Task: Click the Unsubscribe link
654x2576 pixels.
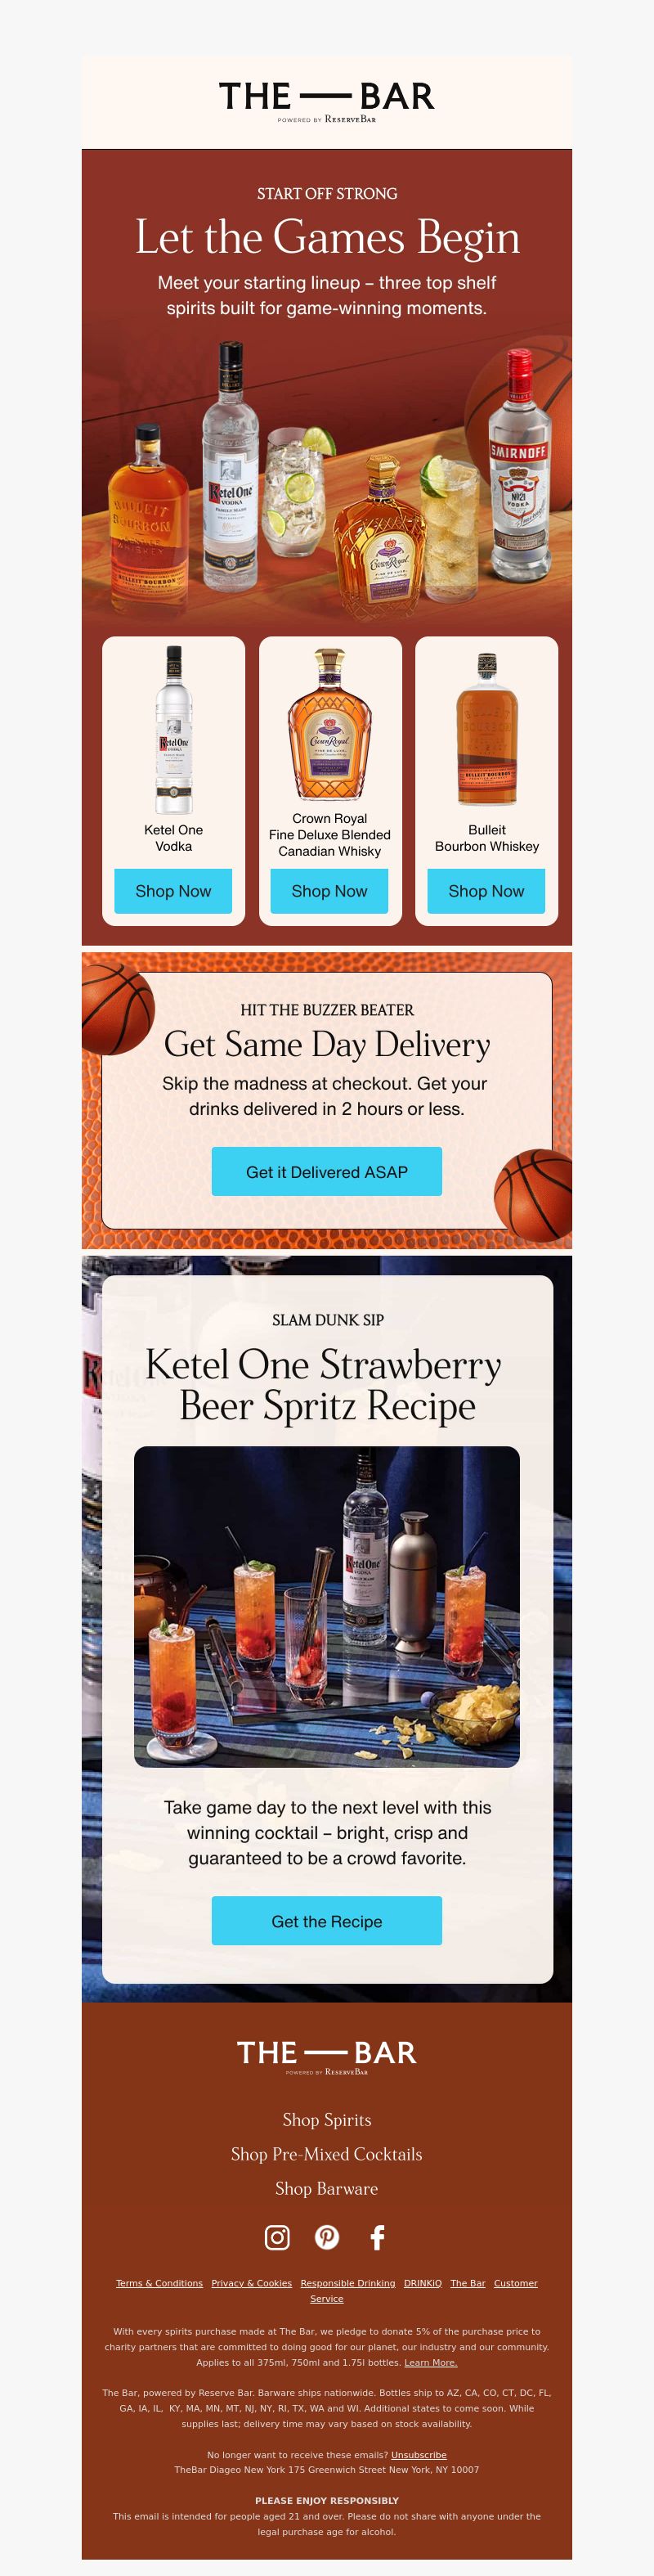Action: coord(419,2455)
